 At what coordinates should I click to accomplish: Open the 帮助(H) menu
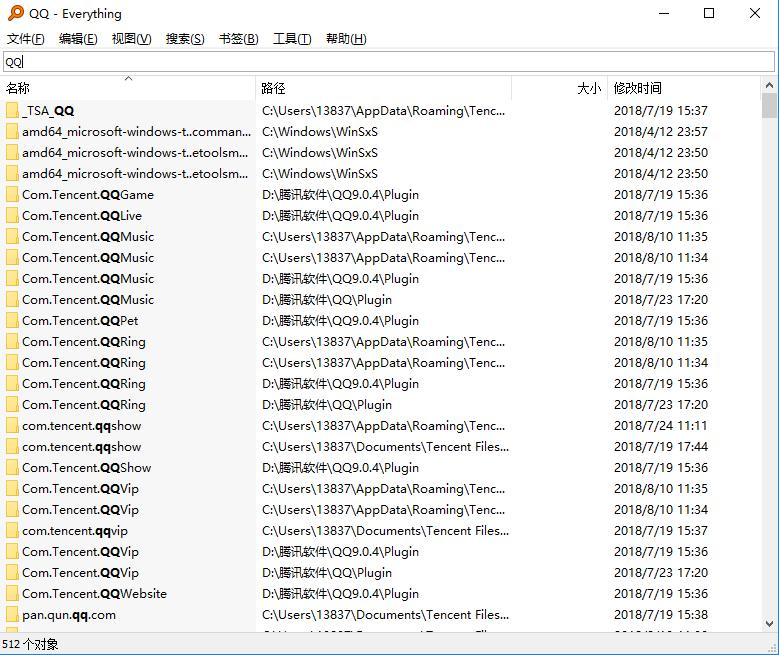point(346,39)
